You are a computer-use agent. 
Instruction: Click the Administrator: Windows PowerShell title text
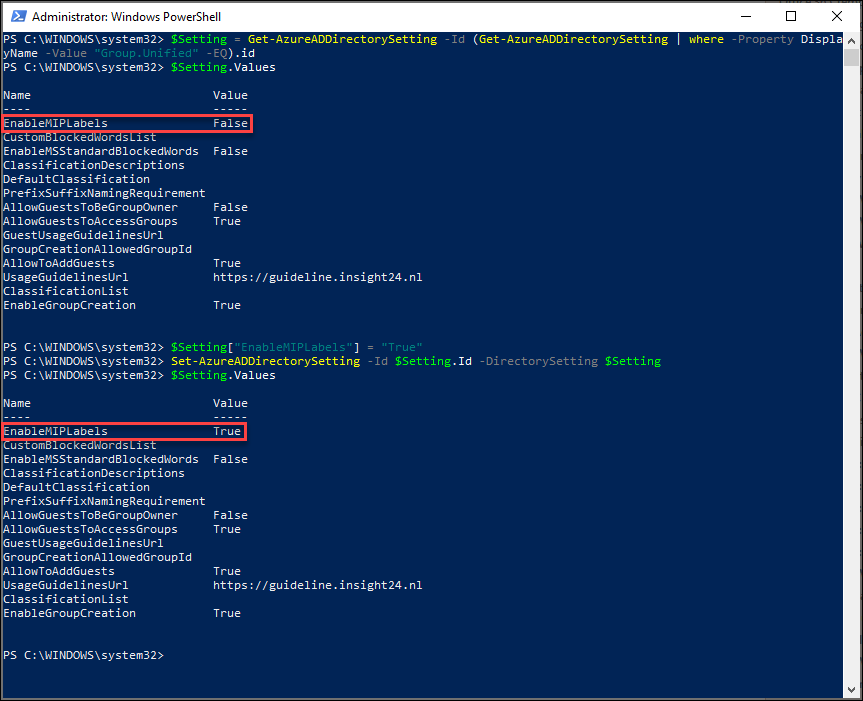pos(126,17)
